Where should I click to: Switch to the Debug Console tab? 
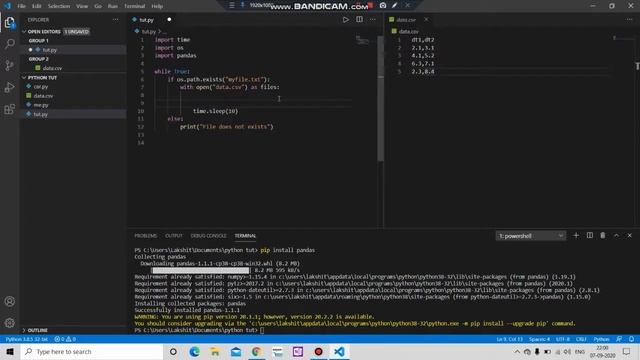pyautogui.click(x=209, y=236)
